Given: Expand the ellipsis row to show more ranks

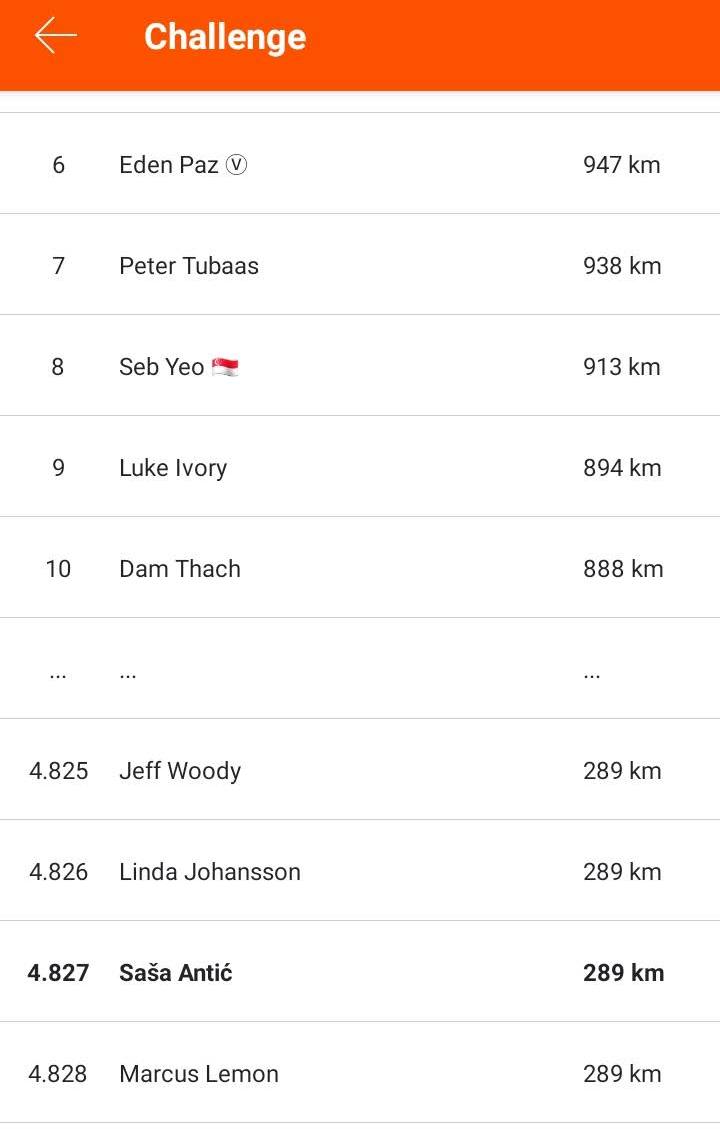Looking at the screenshot, I should [360, 668].
